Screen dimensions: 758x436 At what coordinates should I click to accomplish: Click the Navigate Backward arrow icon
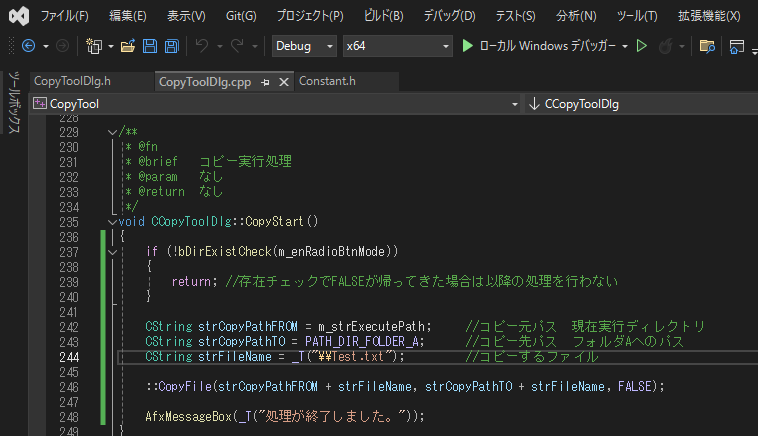[28, 46]
